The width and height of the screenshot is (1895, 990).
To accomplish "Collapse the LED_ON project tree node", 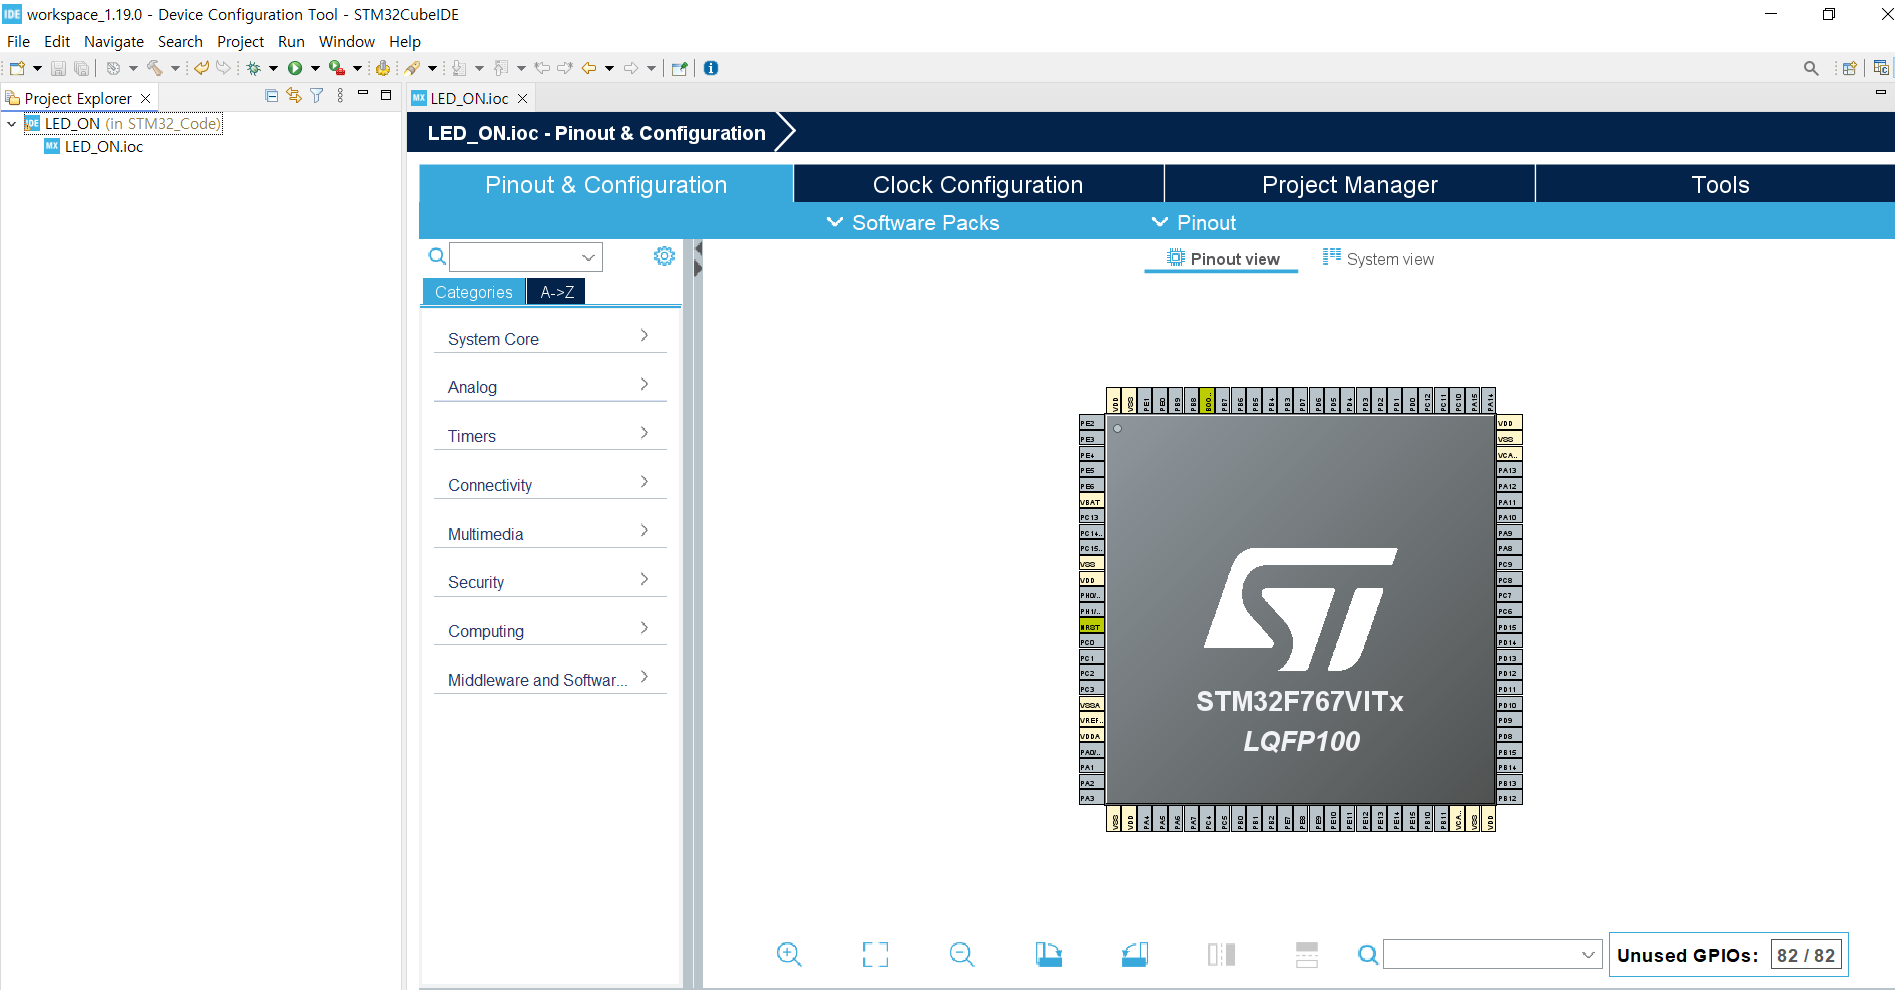I will (11, 124).
